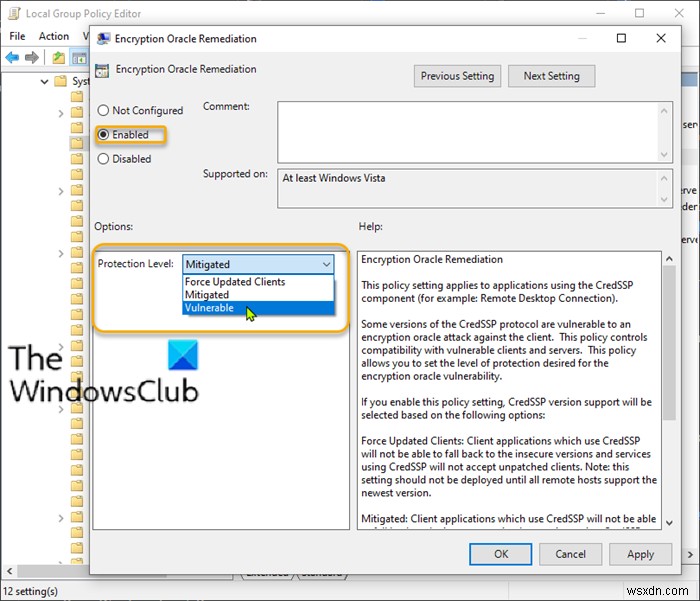Image resolution: width=700 pixels, height=601 pixels.
Task: Click the Supported on text field
Action: pyautogui.click(x=467, y=188)
